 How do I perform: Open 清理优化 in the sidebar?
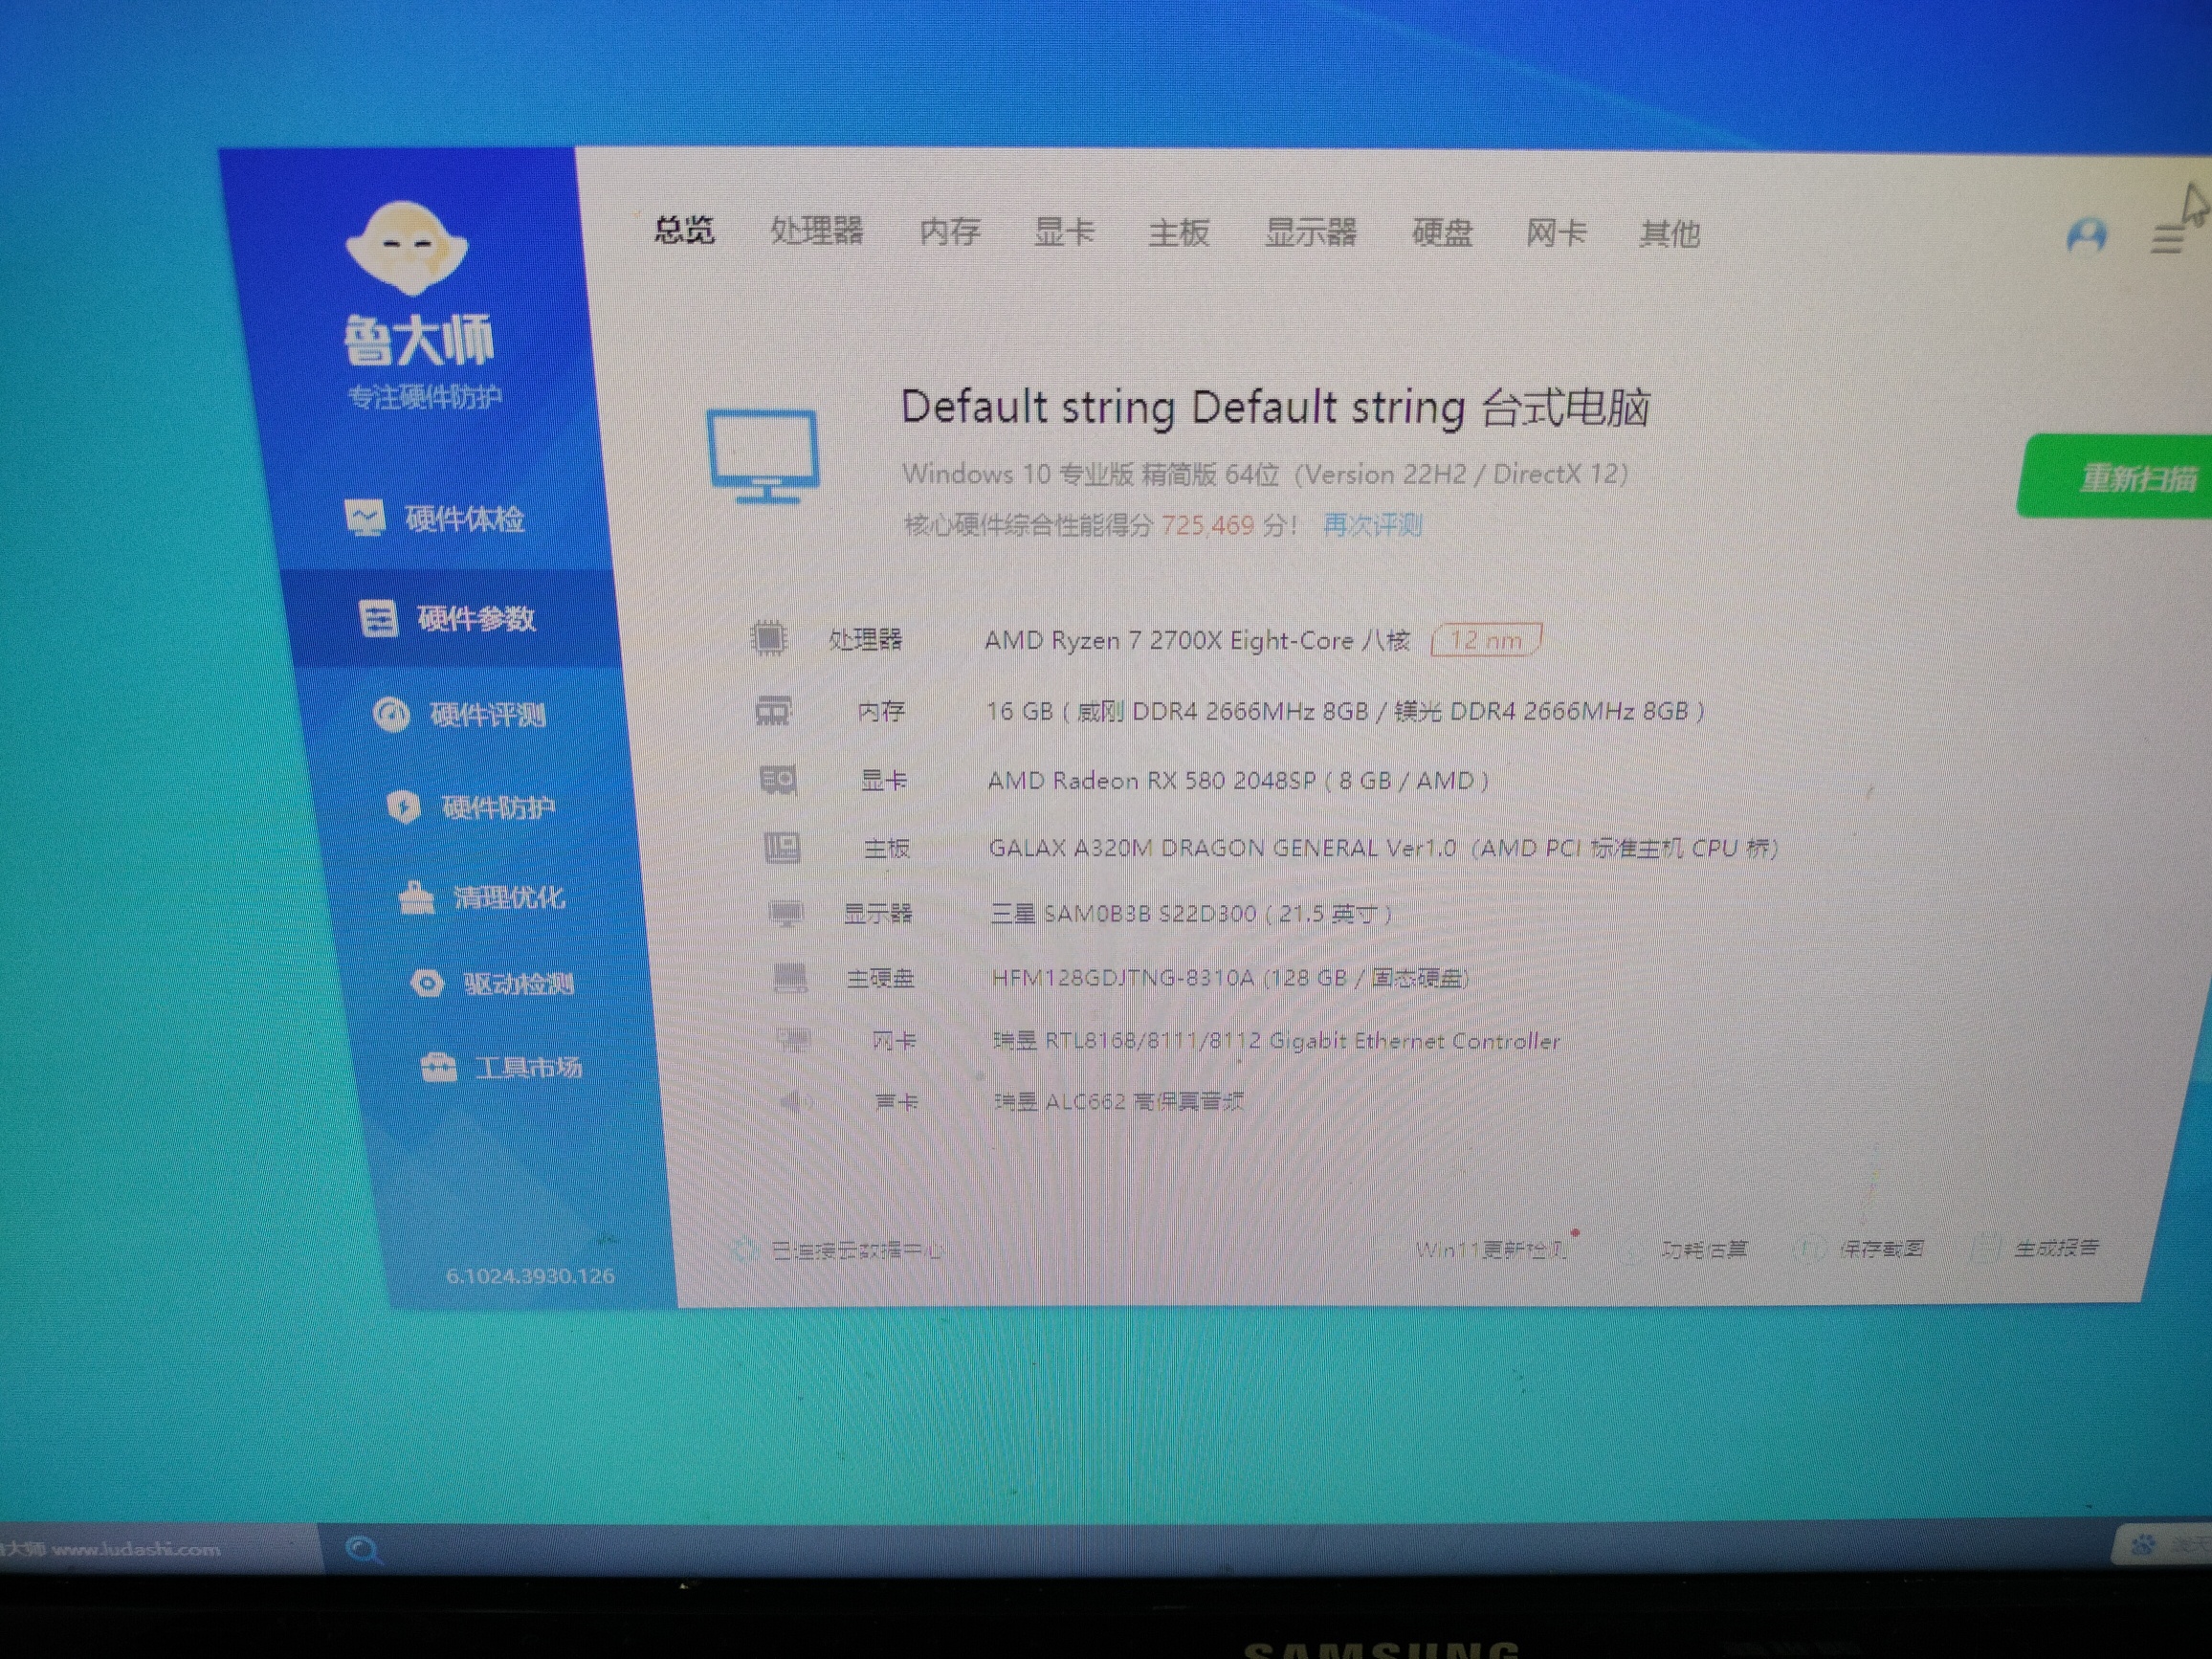[x=482, y=897]
